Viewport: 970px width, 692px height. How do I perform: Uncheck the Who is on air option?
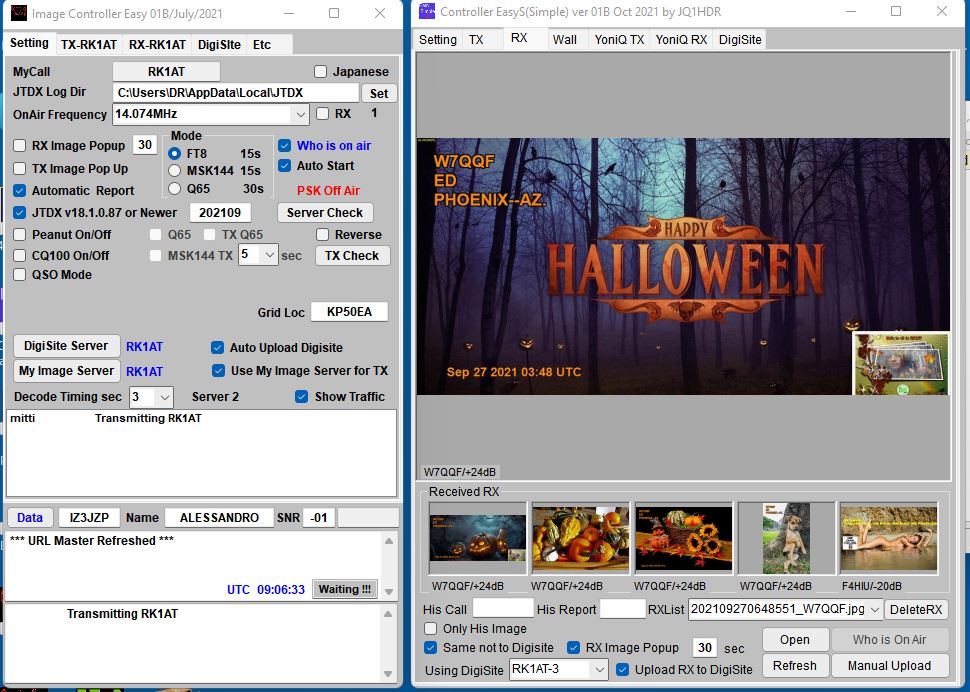coord(285,146)
